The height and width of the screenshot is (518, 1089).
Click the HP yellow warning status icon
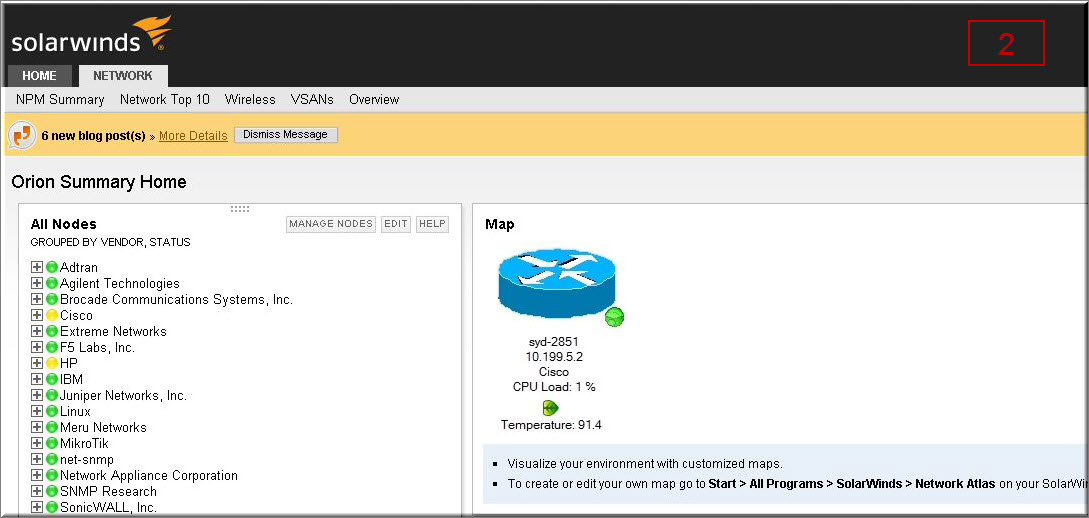(x=52, y=363)
